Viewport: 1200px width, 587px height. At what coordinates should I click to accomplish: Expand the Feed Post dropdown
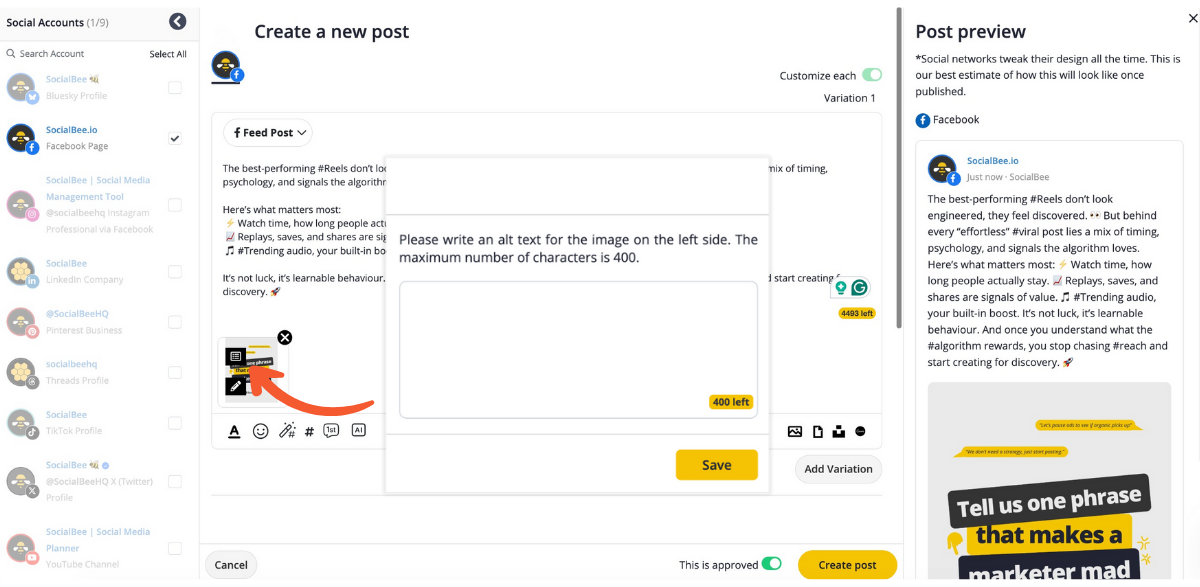point(268,132)
